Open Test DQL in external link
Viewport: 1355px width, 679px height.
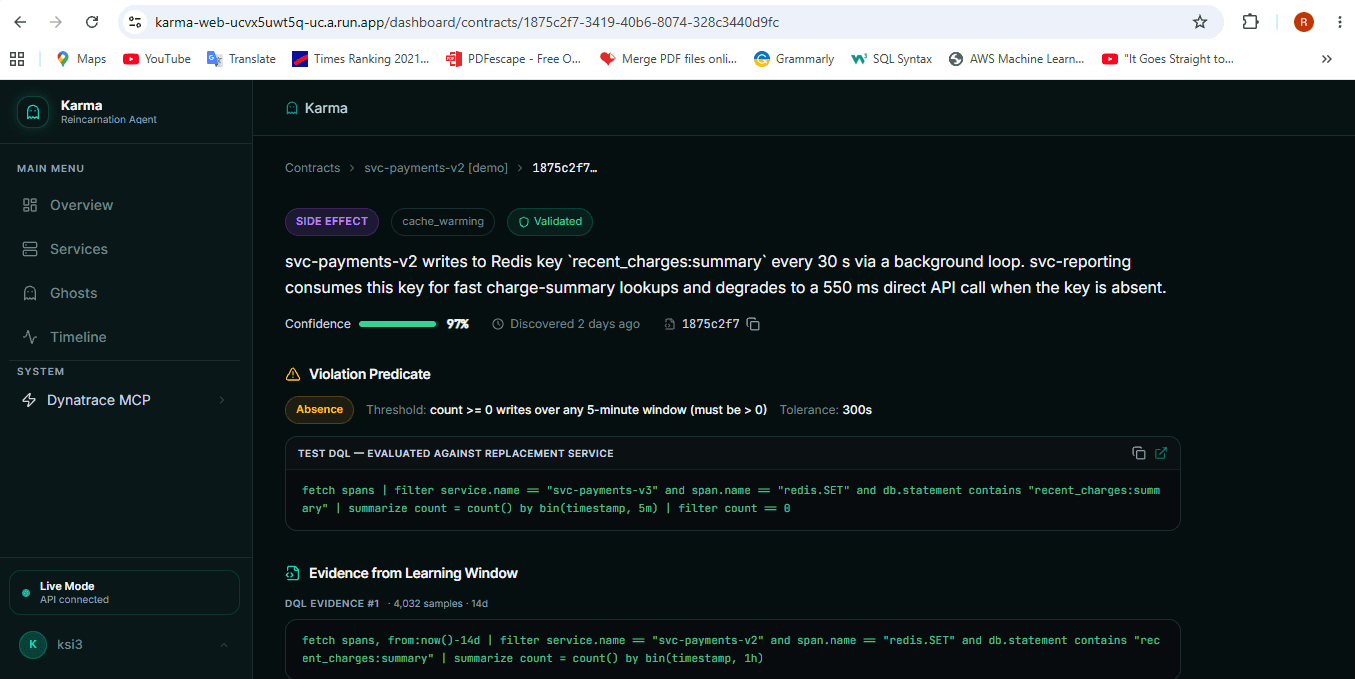coord(1161,453)
